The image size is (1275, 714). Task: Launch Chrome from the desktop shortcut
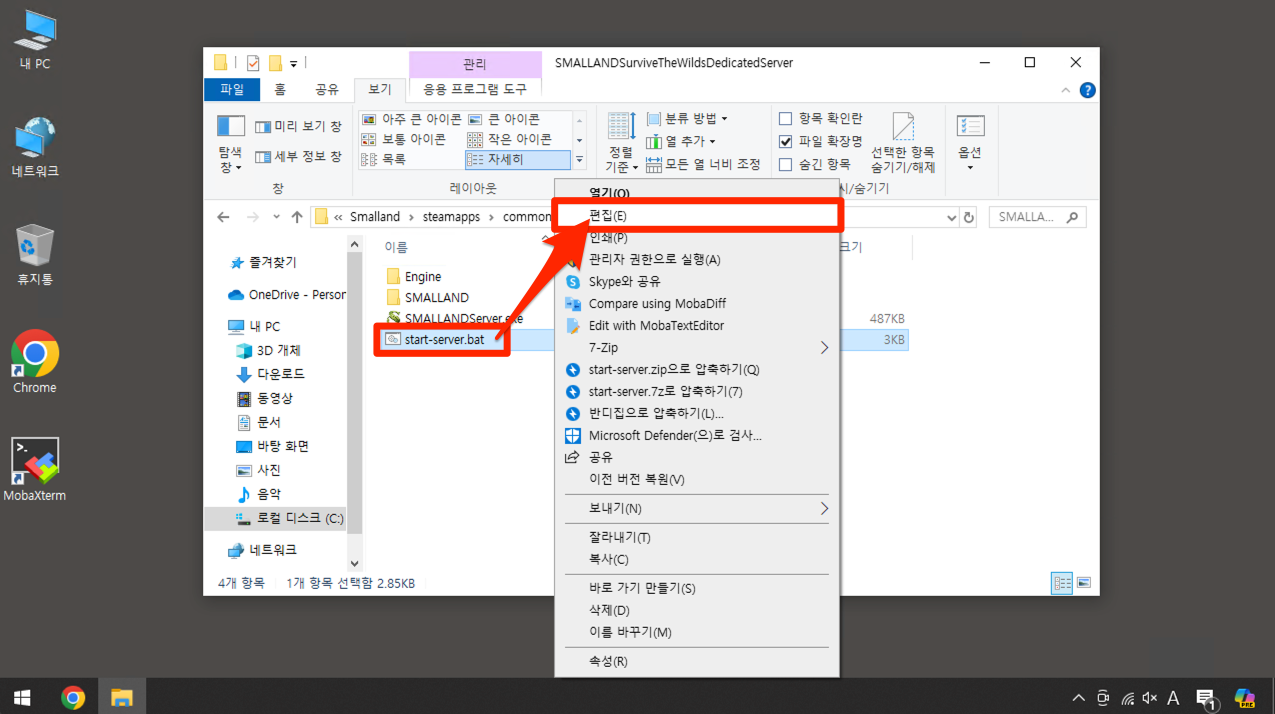[35, 362]
